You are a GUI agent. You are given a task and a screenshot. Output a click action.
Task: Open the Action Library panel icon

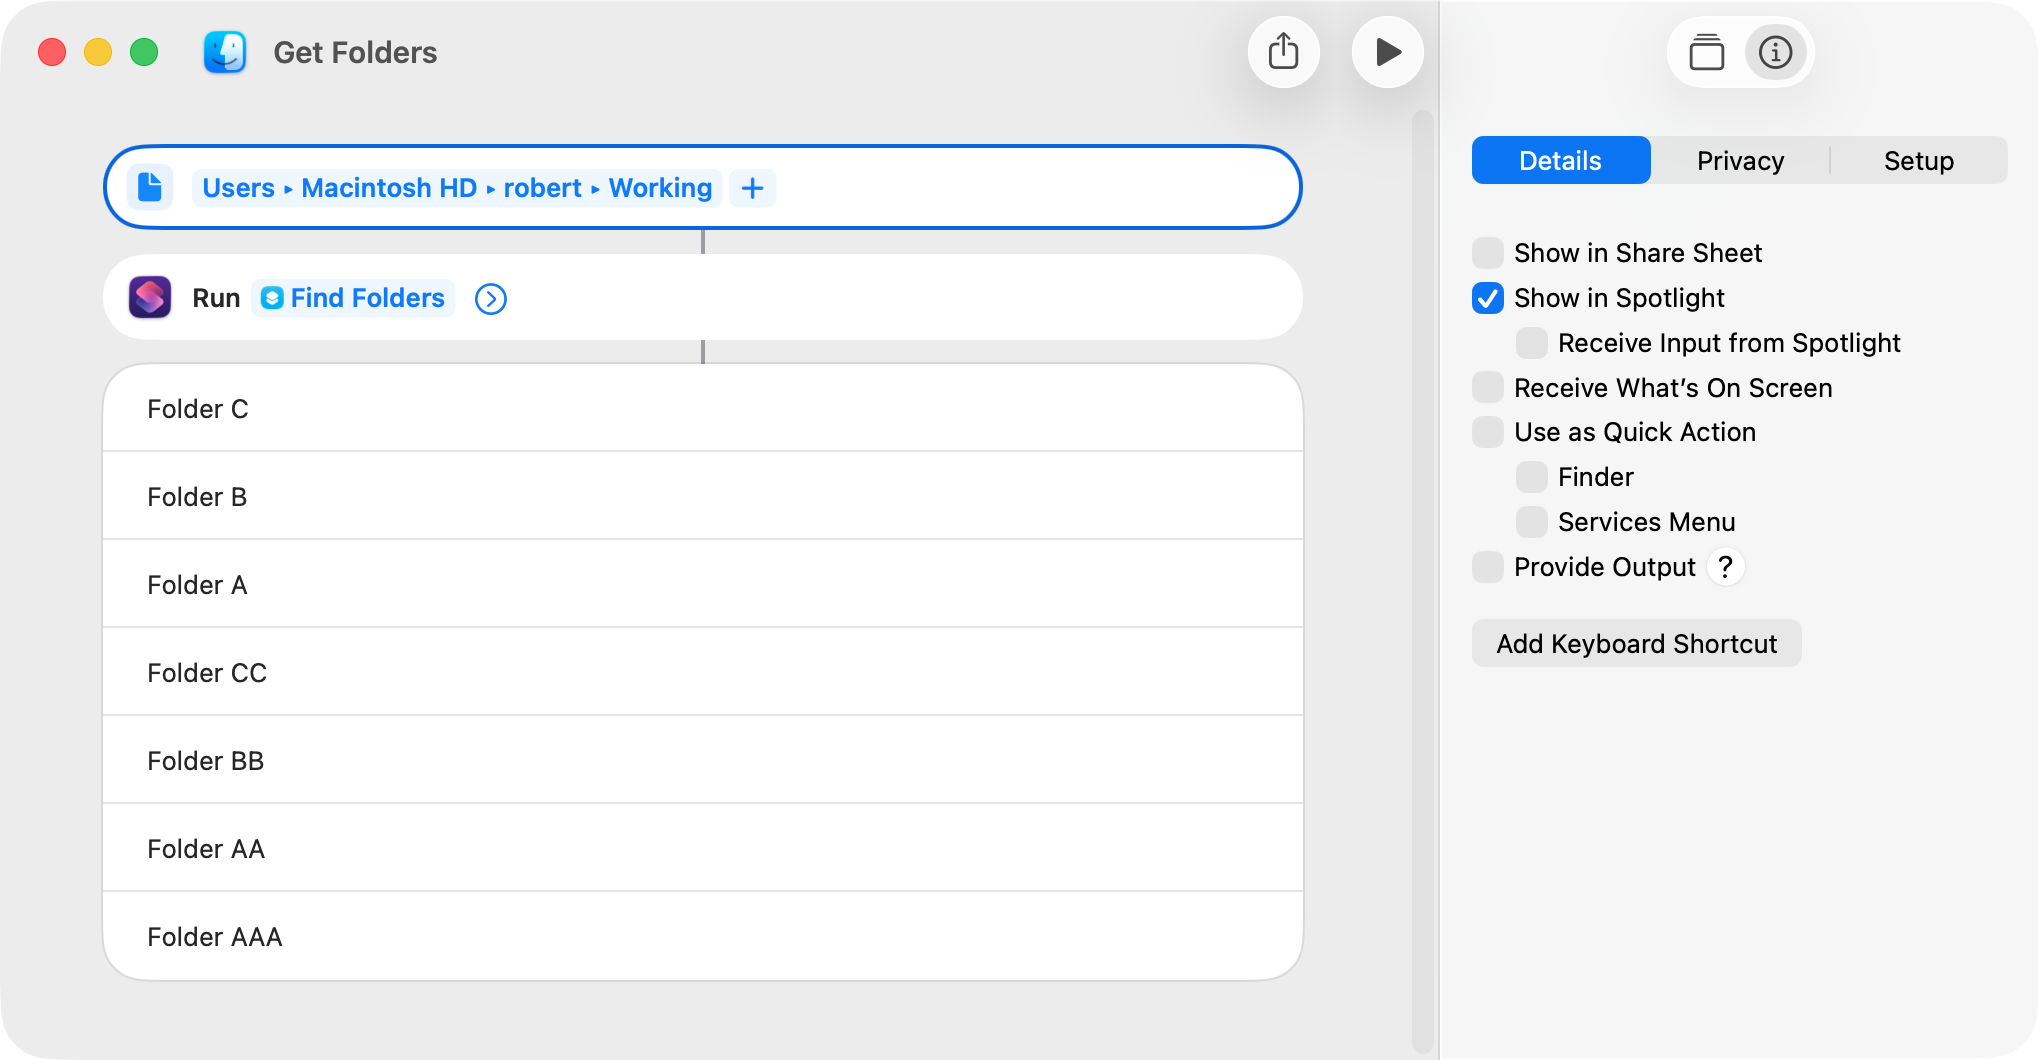tap(1706, 52)
